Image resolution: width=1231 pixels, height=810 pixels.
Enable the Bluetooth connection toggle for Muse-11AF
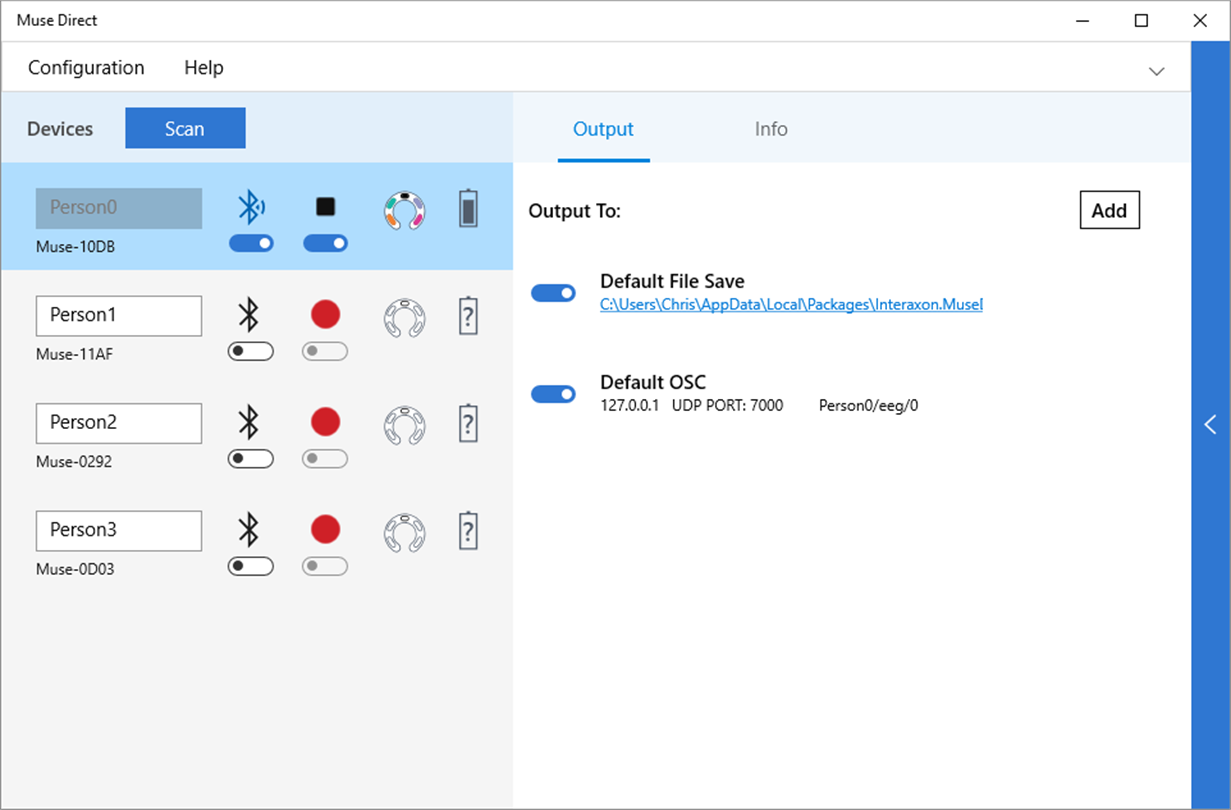coord(250,351)
